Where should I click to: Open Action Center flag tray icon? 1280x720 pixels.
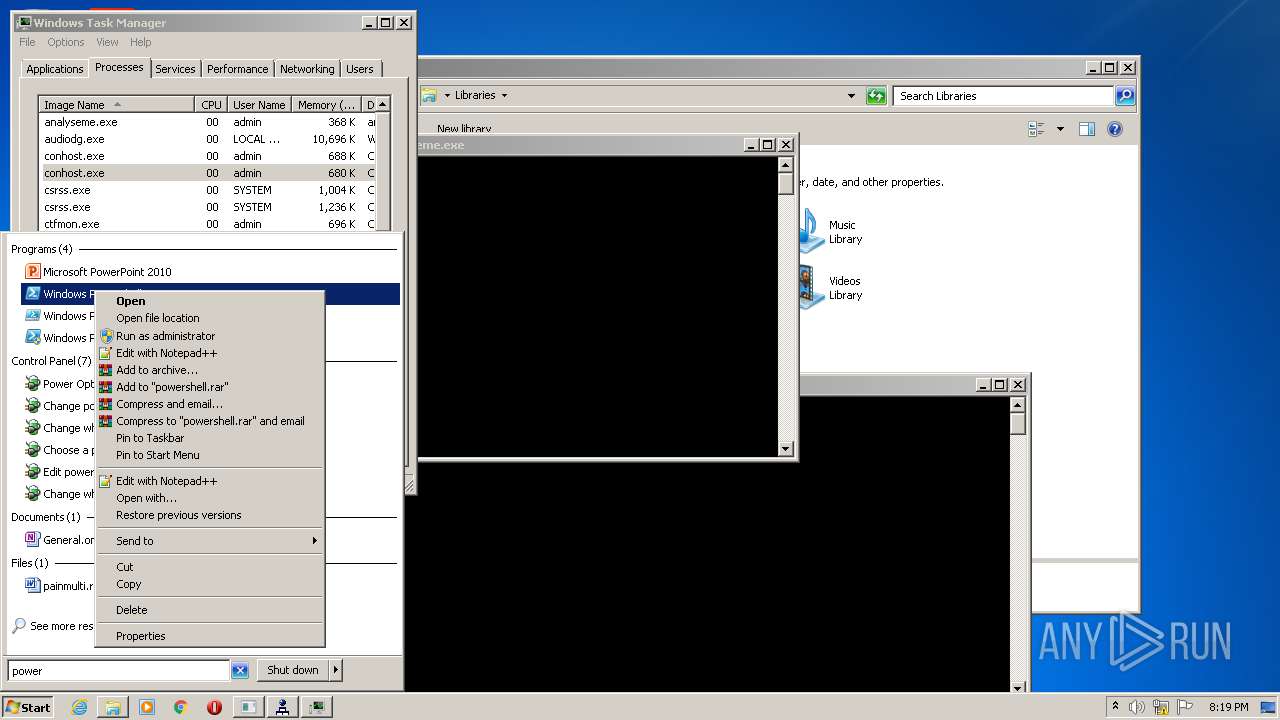(1185, 707)
